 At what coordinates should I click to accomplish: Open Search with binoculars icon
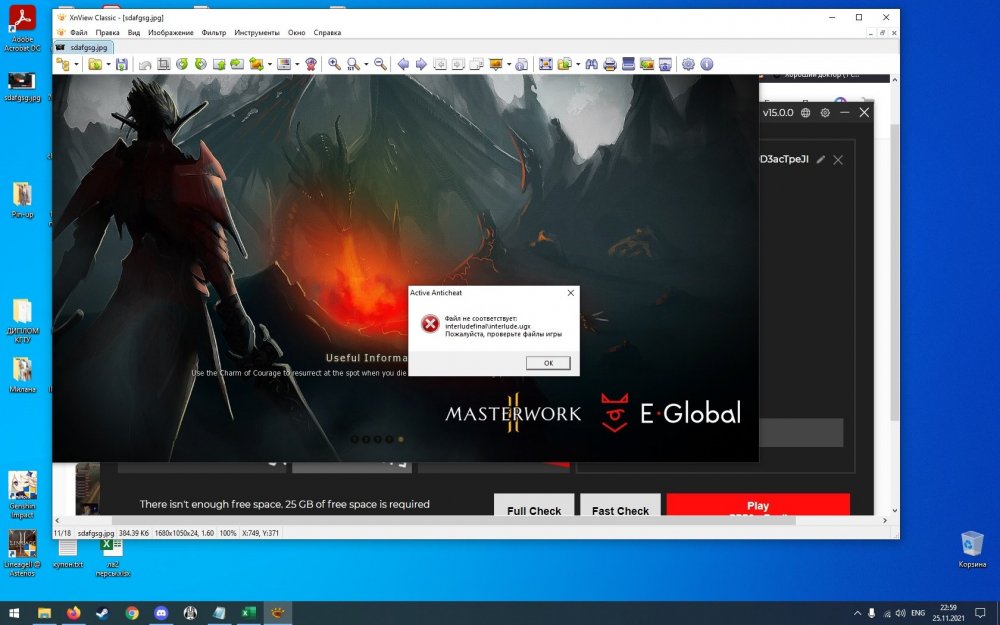click(x=590, y=64)
